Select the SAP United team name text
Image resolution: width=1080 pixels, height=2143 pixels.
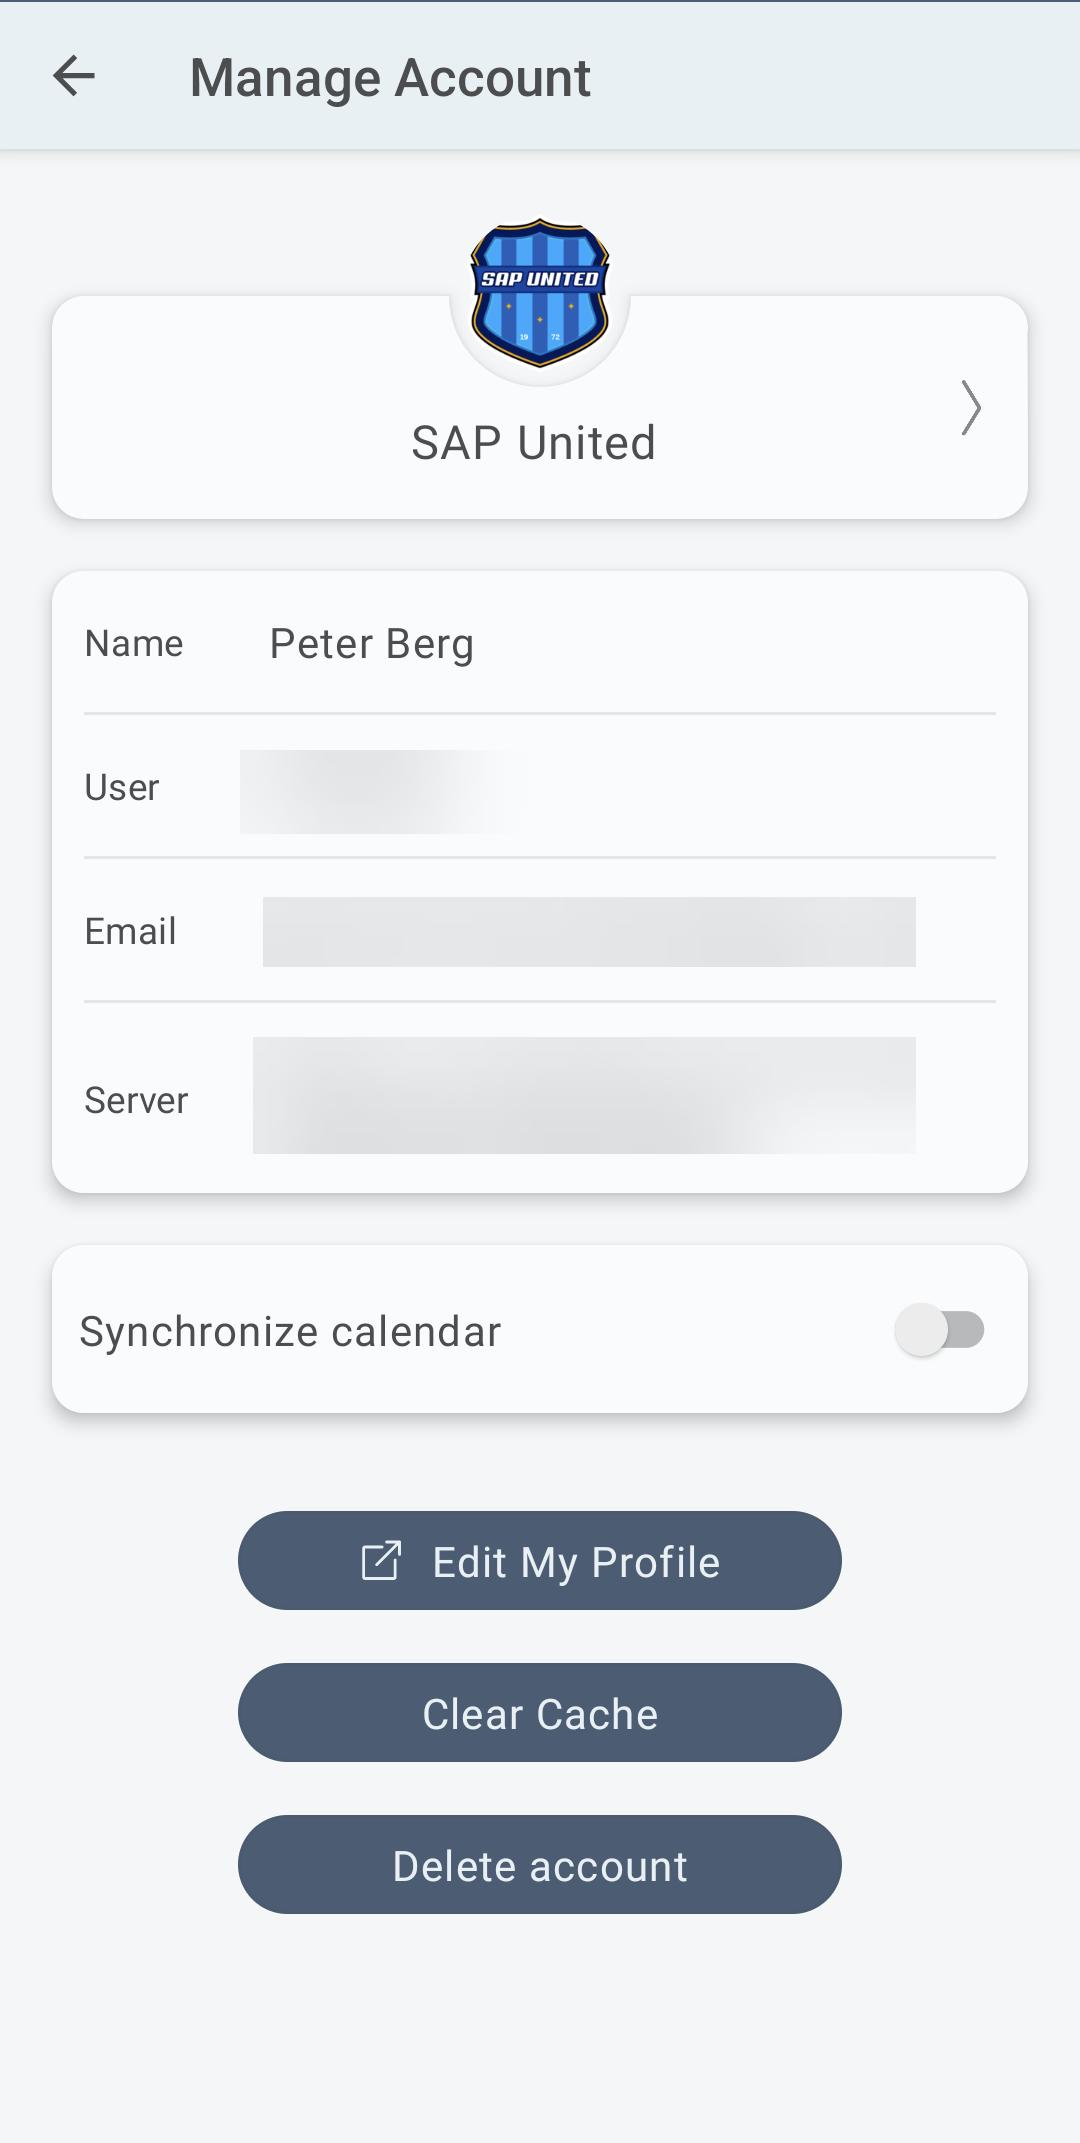[x=533, y=443]
